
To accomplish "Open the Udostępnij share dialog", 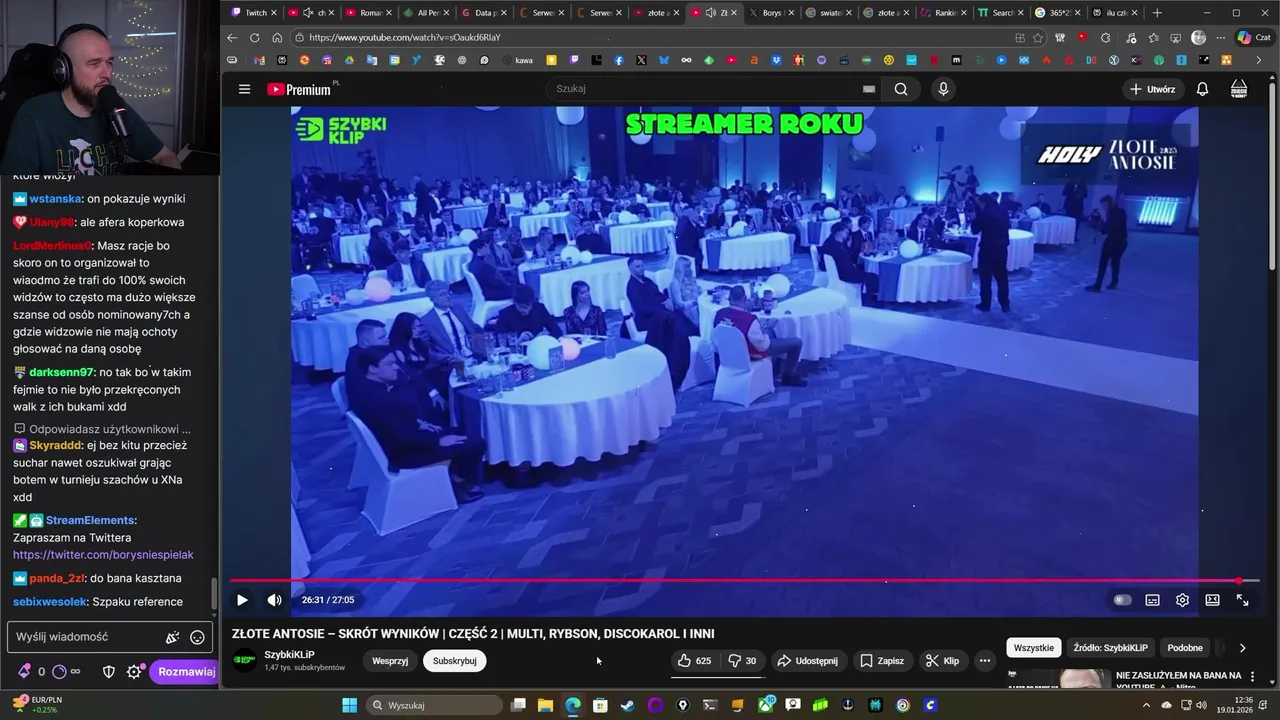I will (808, 661).
